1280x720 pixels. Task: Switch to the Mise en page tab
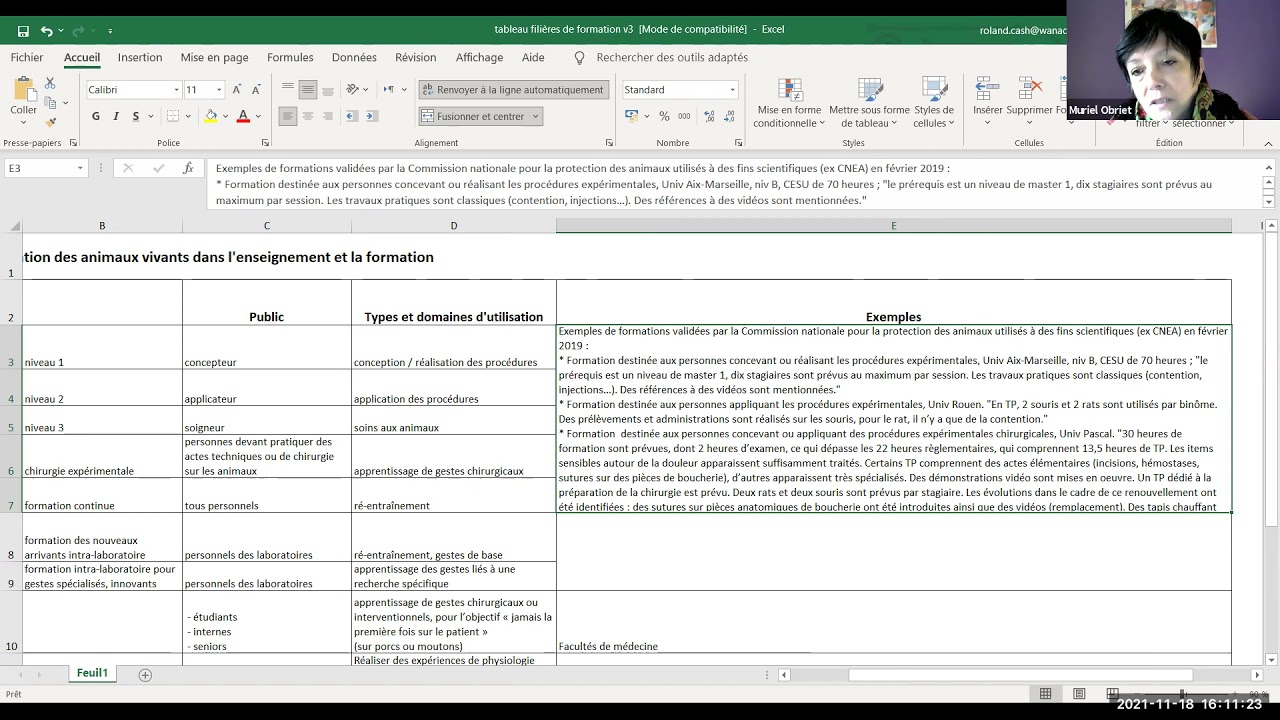(214, 58)
